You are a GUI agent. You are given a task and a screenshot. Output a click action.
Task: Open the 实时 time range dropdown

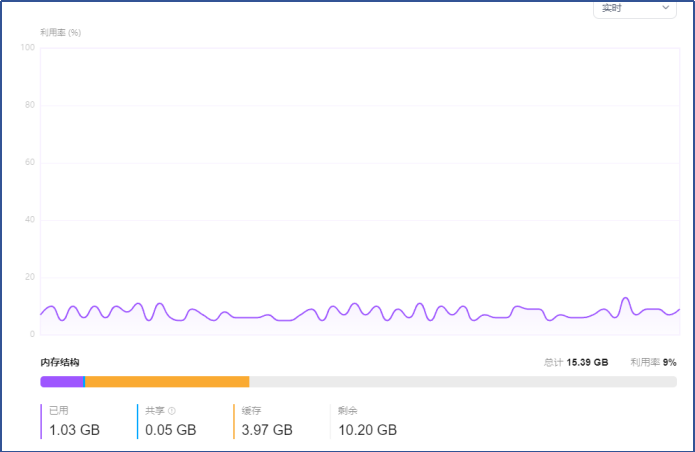pyautogui.click(x=635, y=9)
